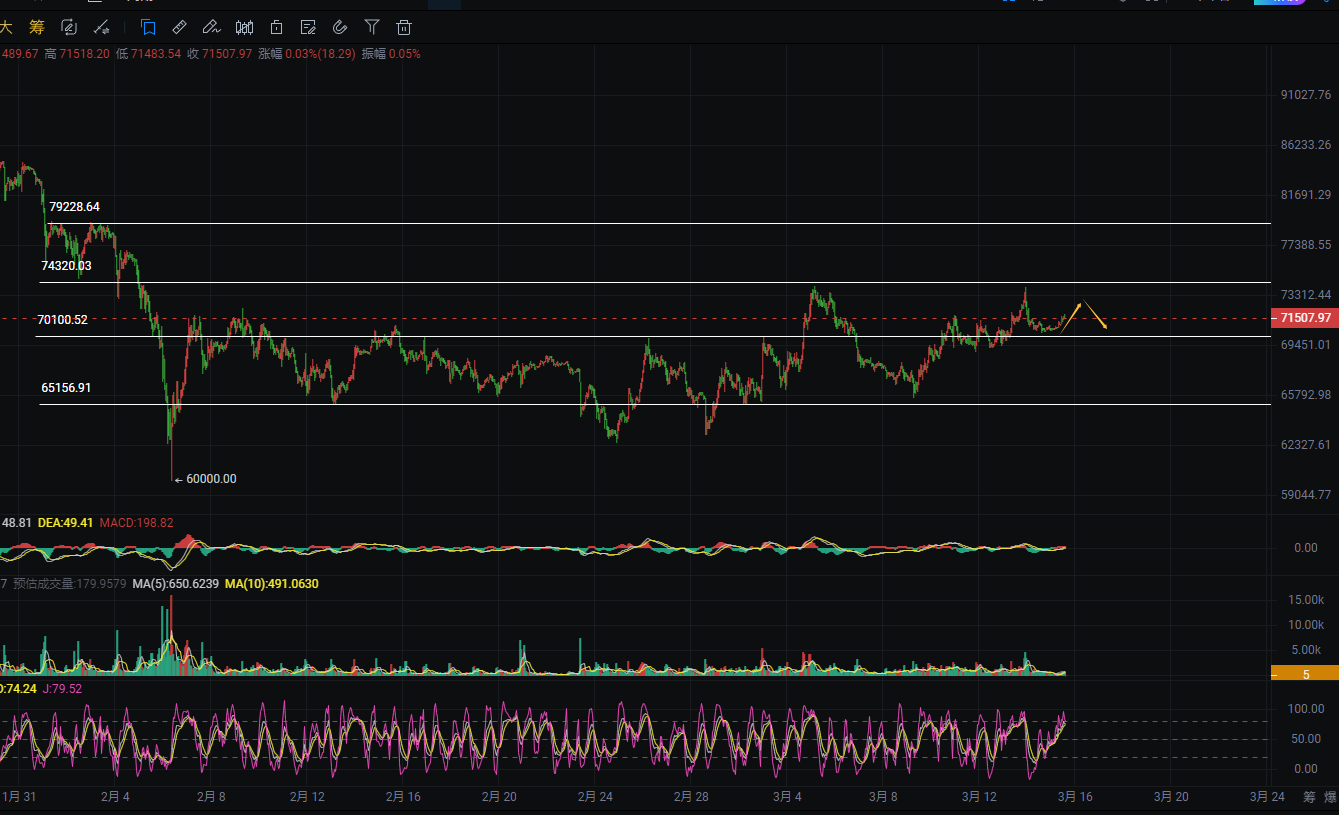
Task: Open the note edit tool
Action: pos(308,27)
